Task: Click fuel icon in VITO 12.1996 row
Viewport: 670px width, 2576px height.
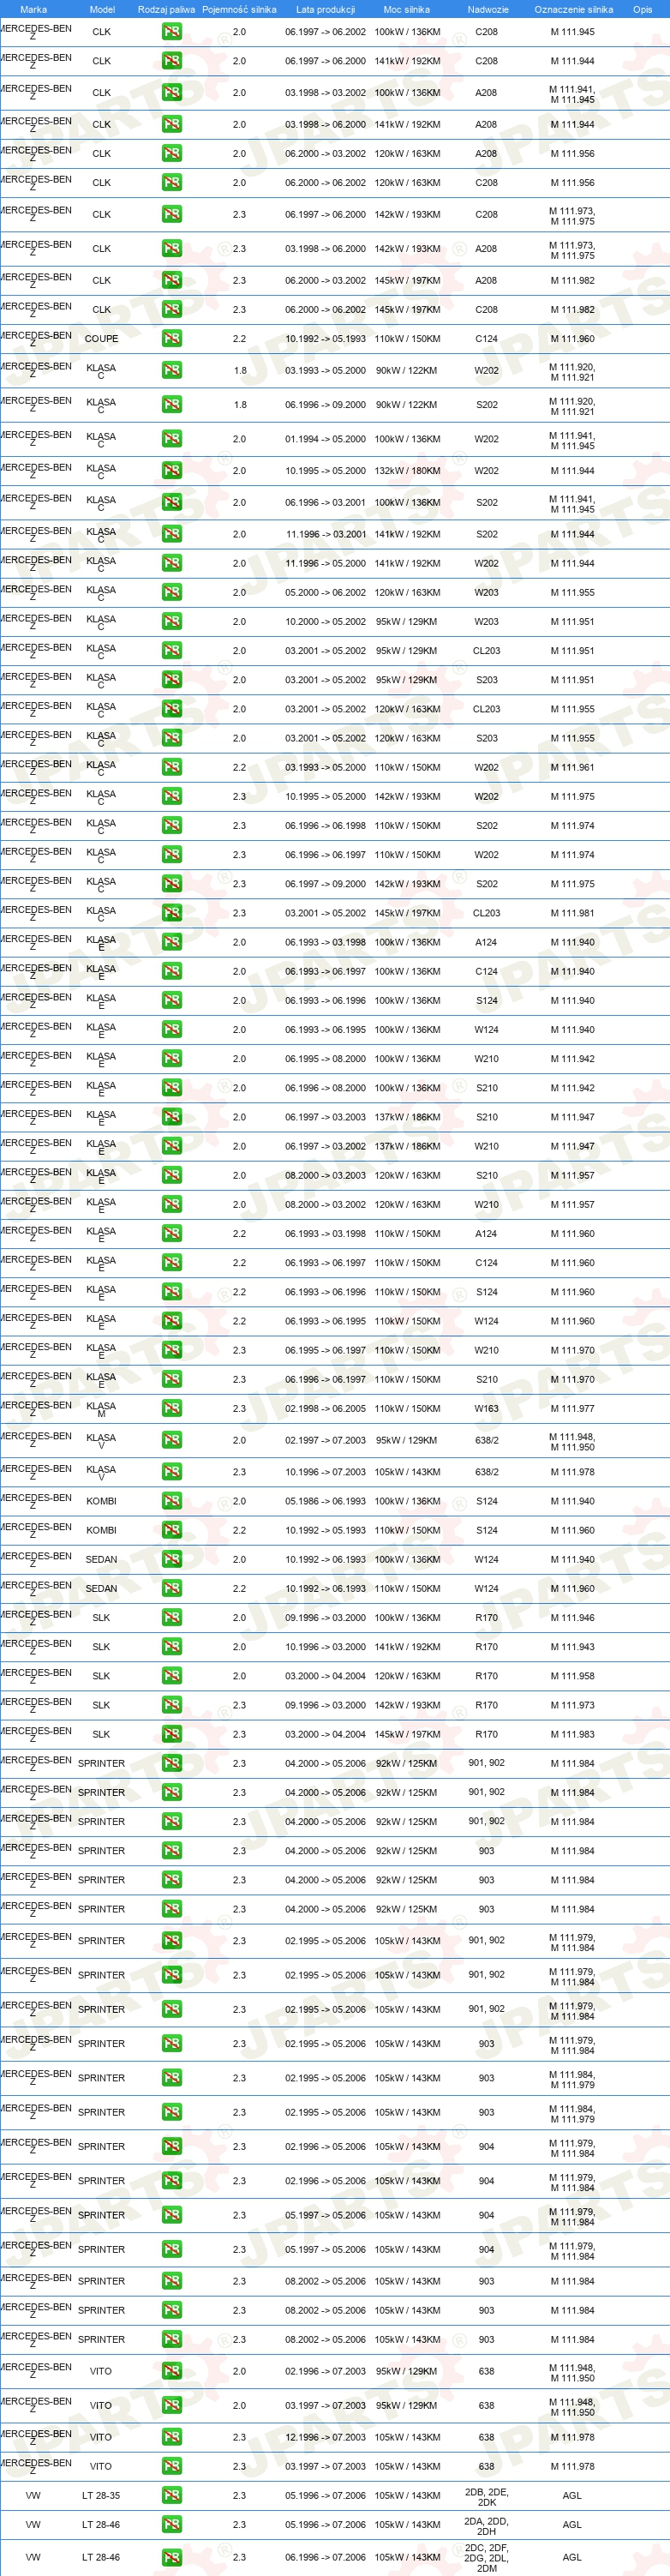Action: click(172, 2437)
